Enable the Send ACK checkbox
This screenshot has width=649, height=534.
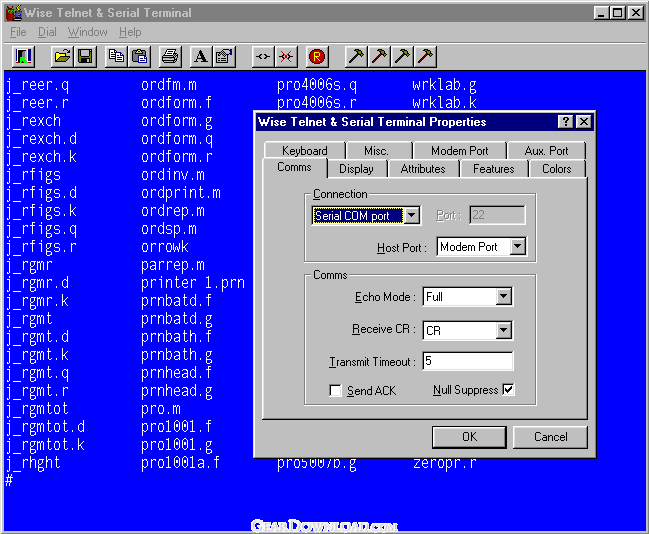pyautogui.click(x=336, y=391)
